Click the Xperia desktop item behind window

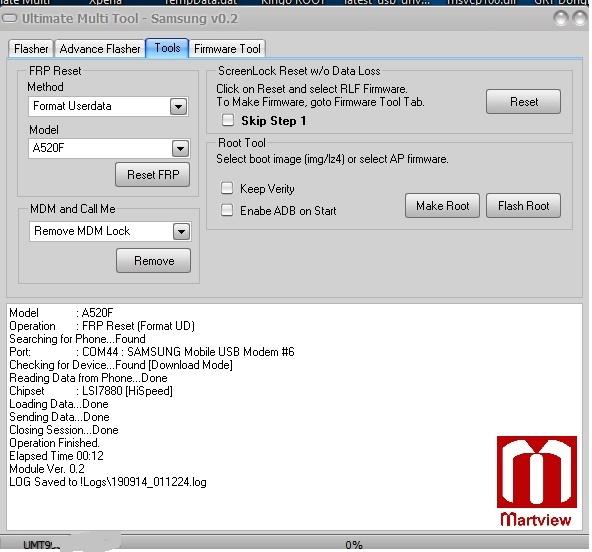click(105, 2)
